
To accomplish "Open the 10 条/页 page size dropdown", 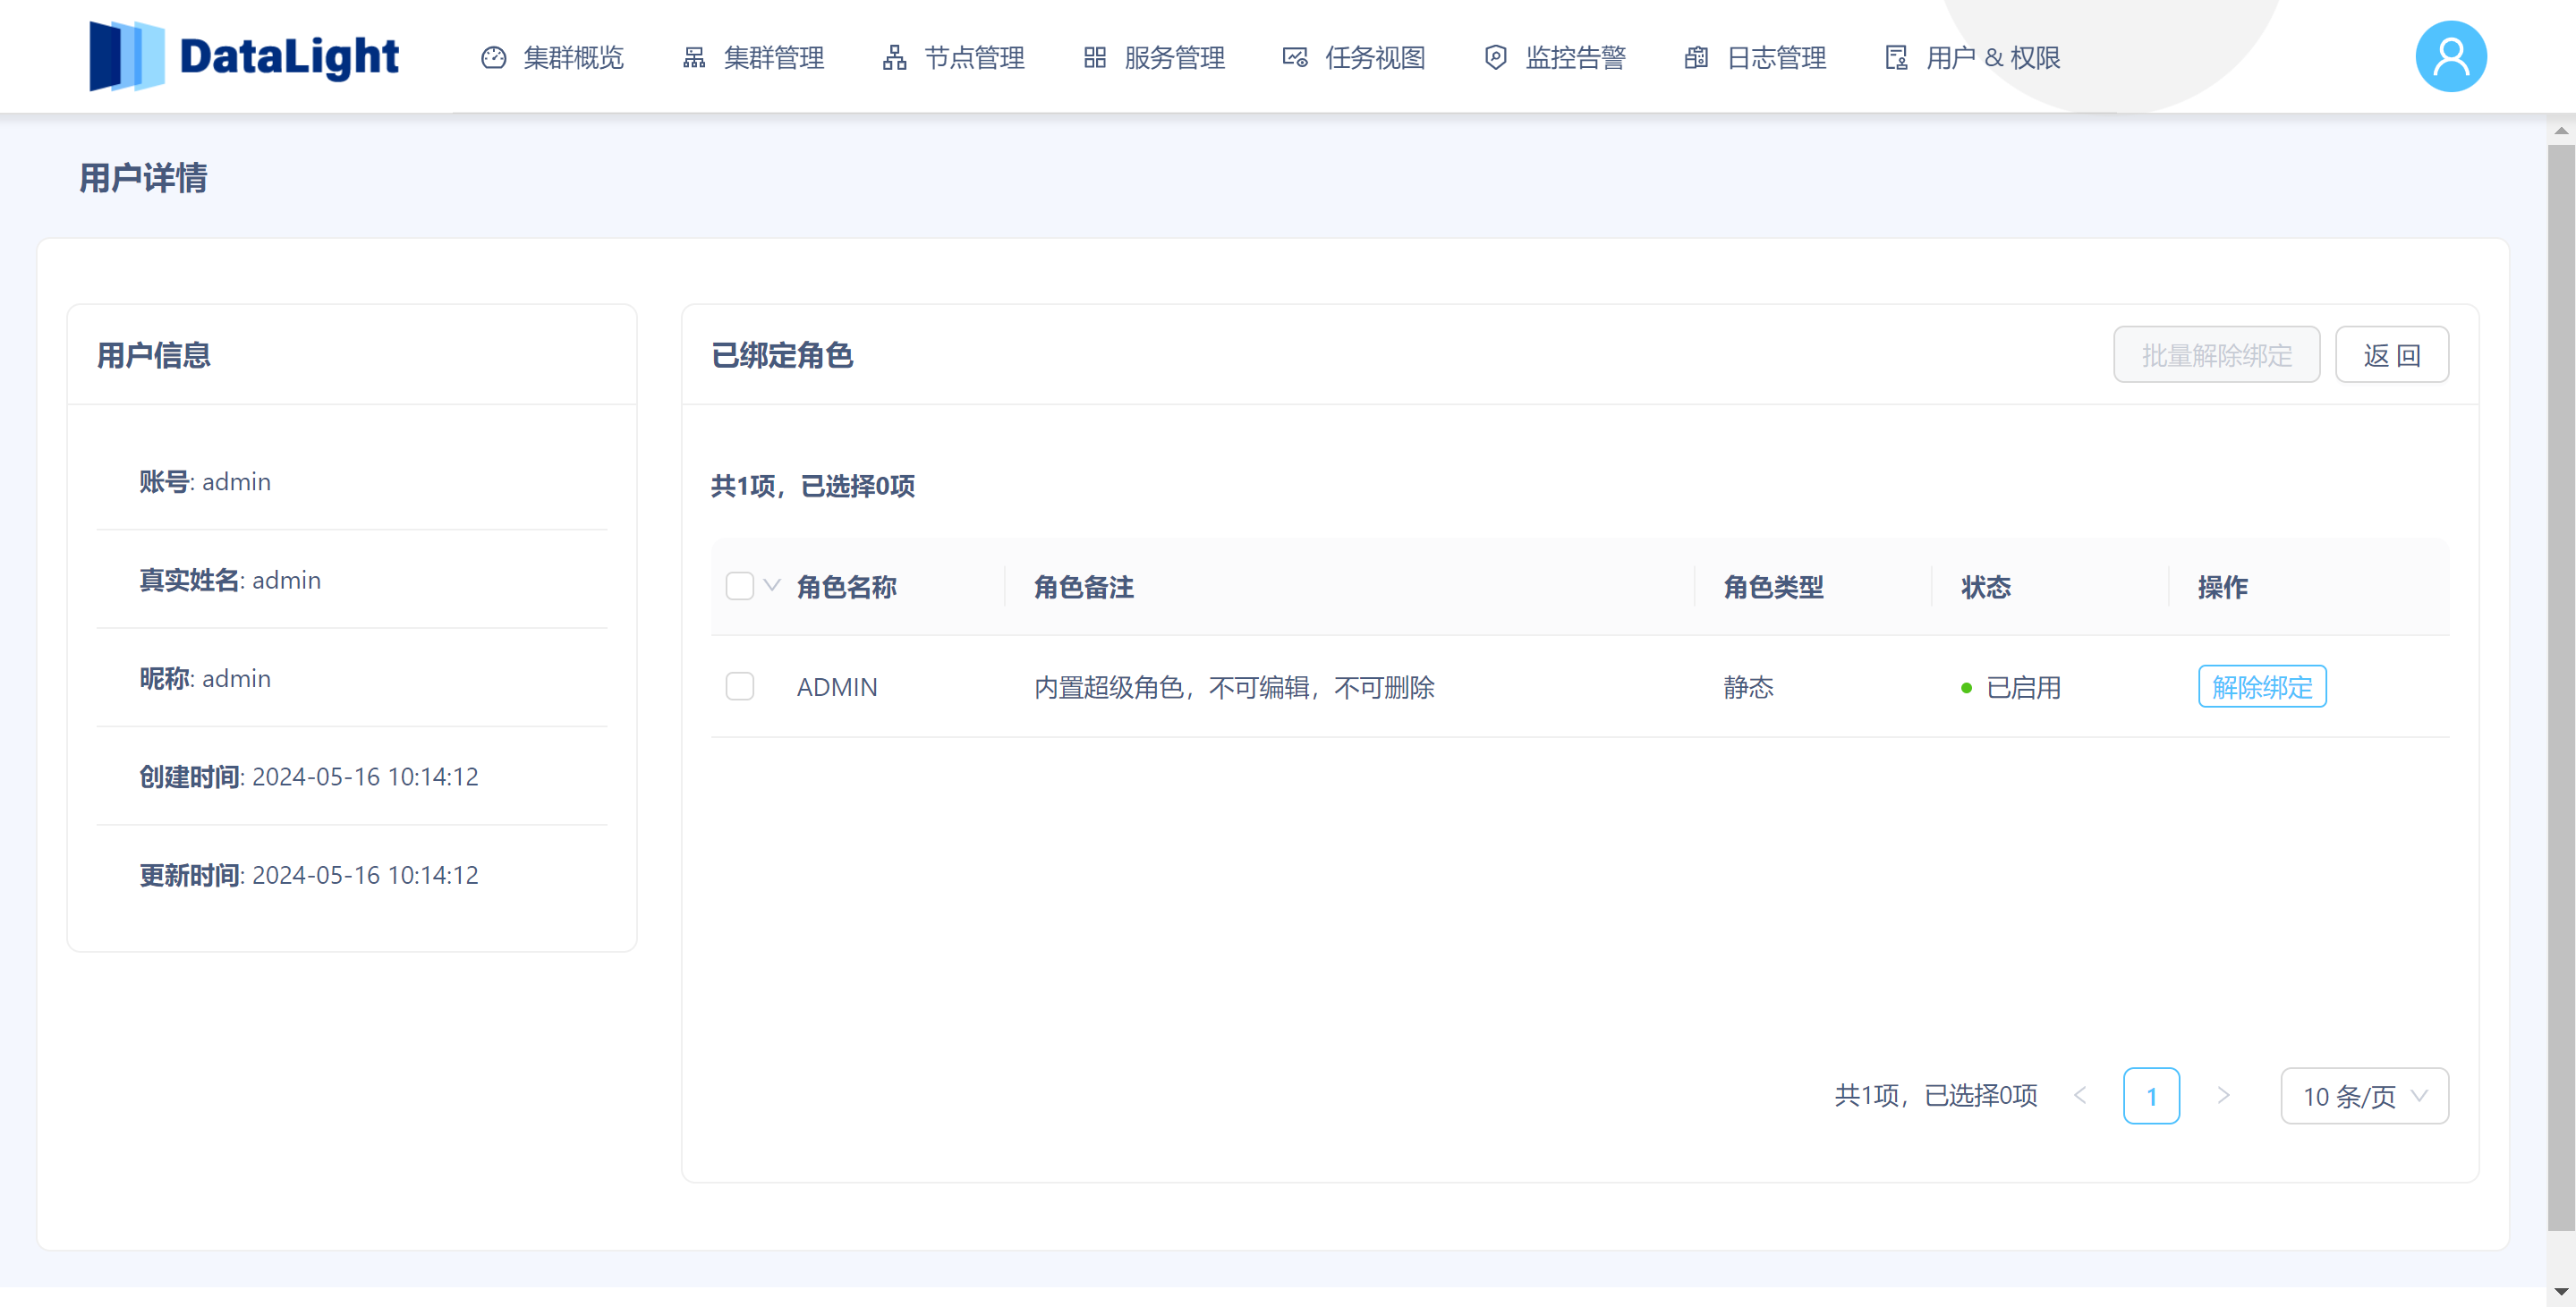I will pyautogui.click(x=2365, y=1096).
